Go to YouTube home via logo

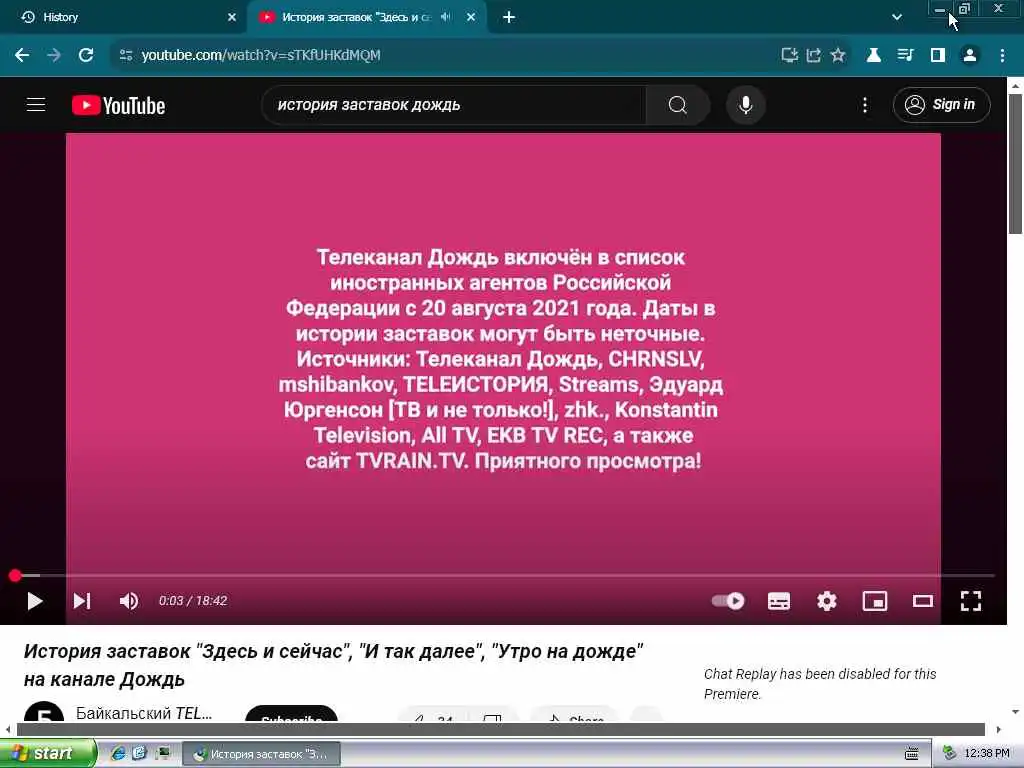point(118,105)
